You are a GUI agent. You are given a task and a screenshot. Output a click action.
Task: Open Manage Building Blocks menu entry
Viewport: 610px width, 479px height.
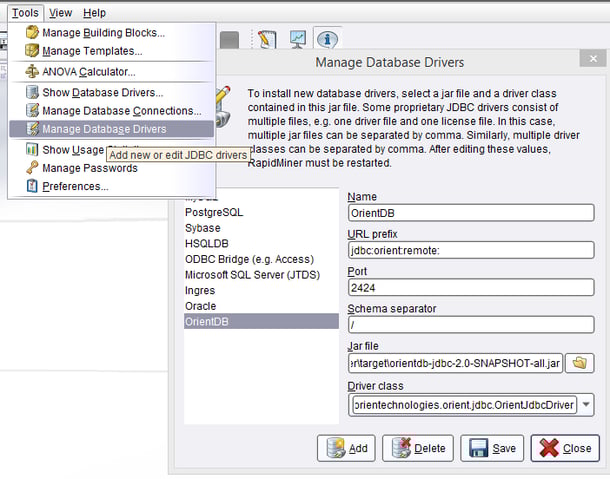(x=103, y=33)
